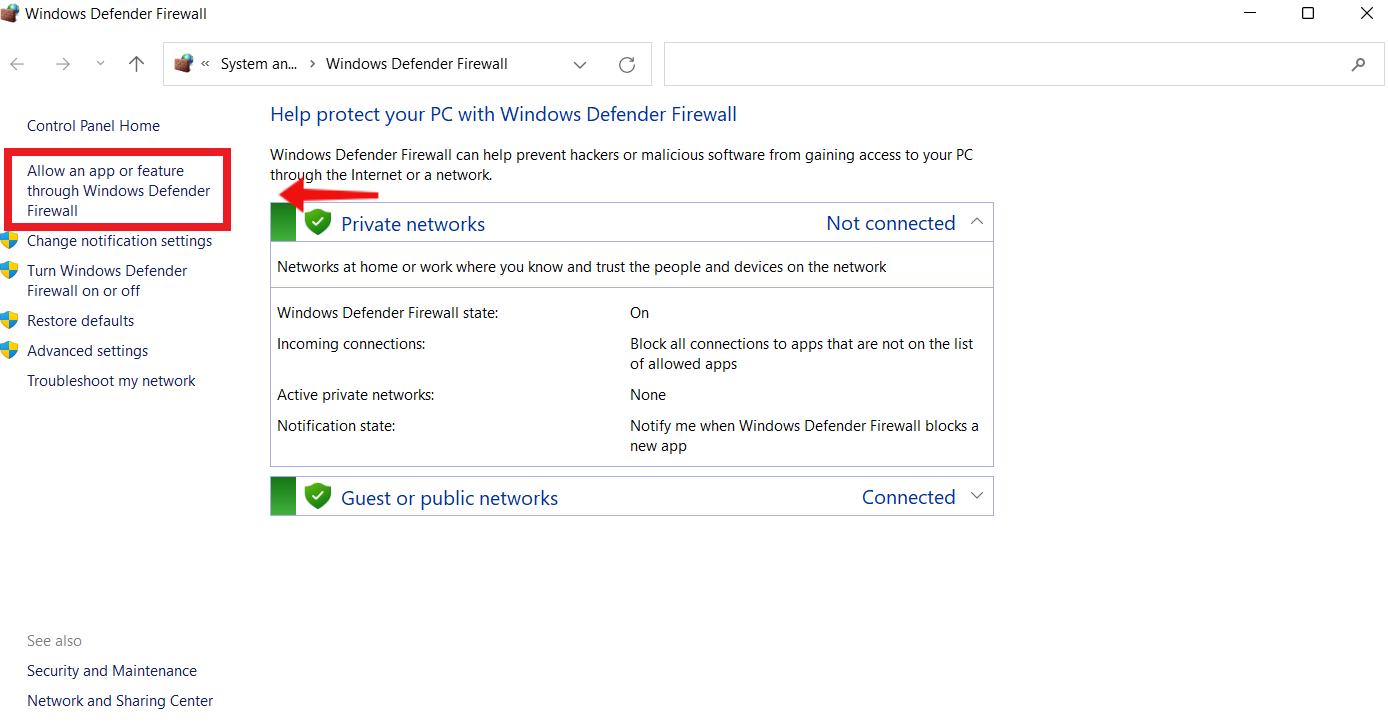
Task: Click the Windows Defender Firewall title bar icon
Action: (x=10, y=14)
